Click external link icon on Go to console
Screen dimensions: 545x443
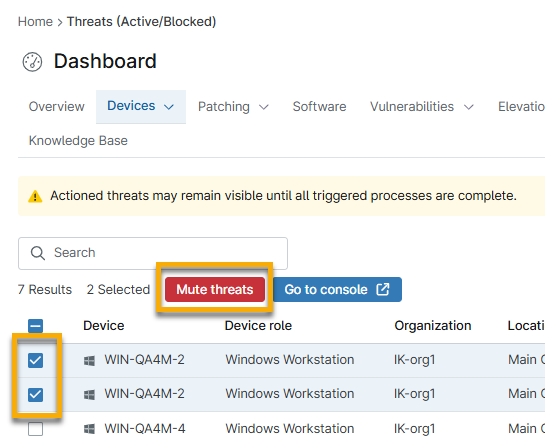(383, 289)
